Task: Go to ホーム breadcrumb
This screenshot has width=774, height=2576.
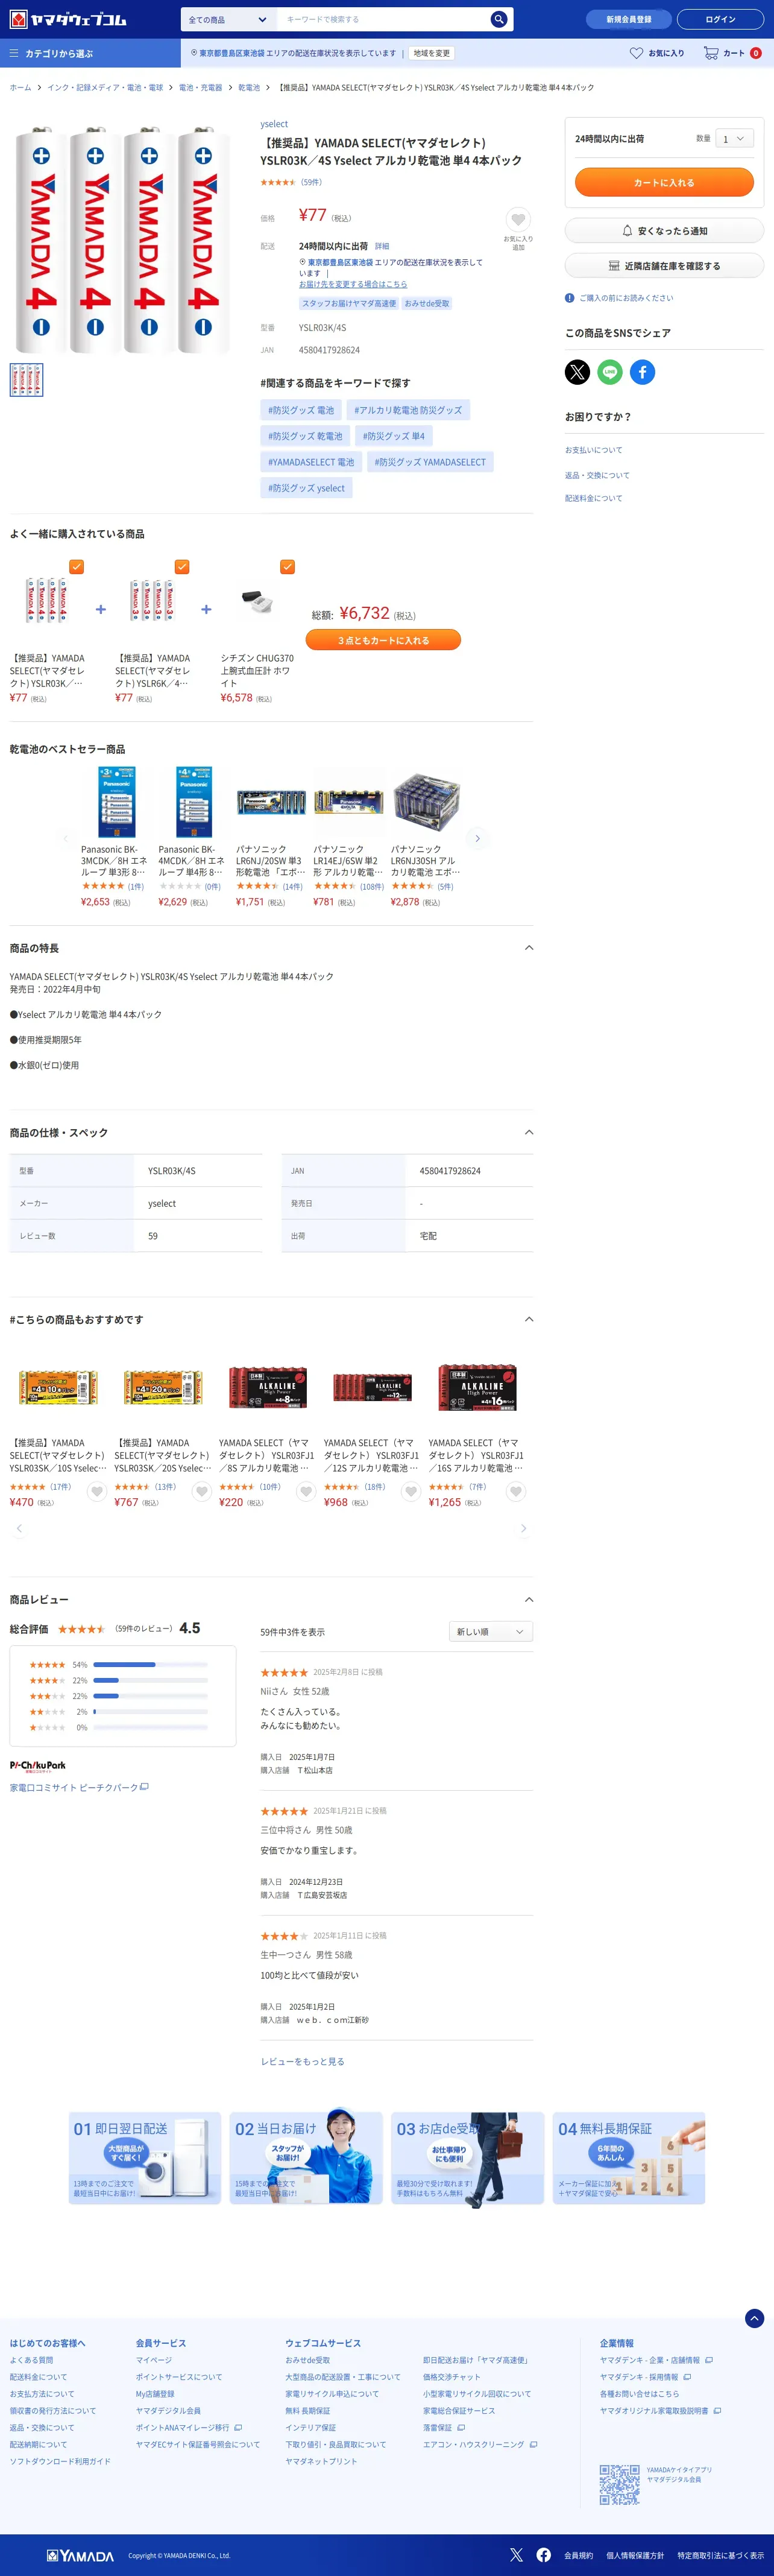Action: tap(20, 88)
